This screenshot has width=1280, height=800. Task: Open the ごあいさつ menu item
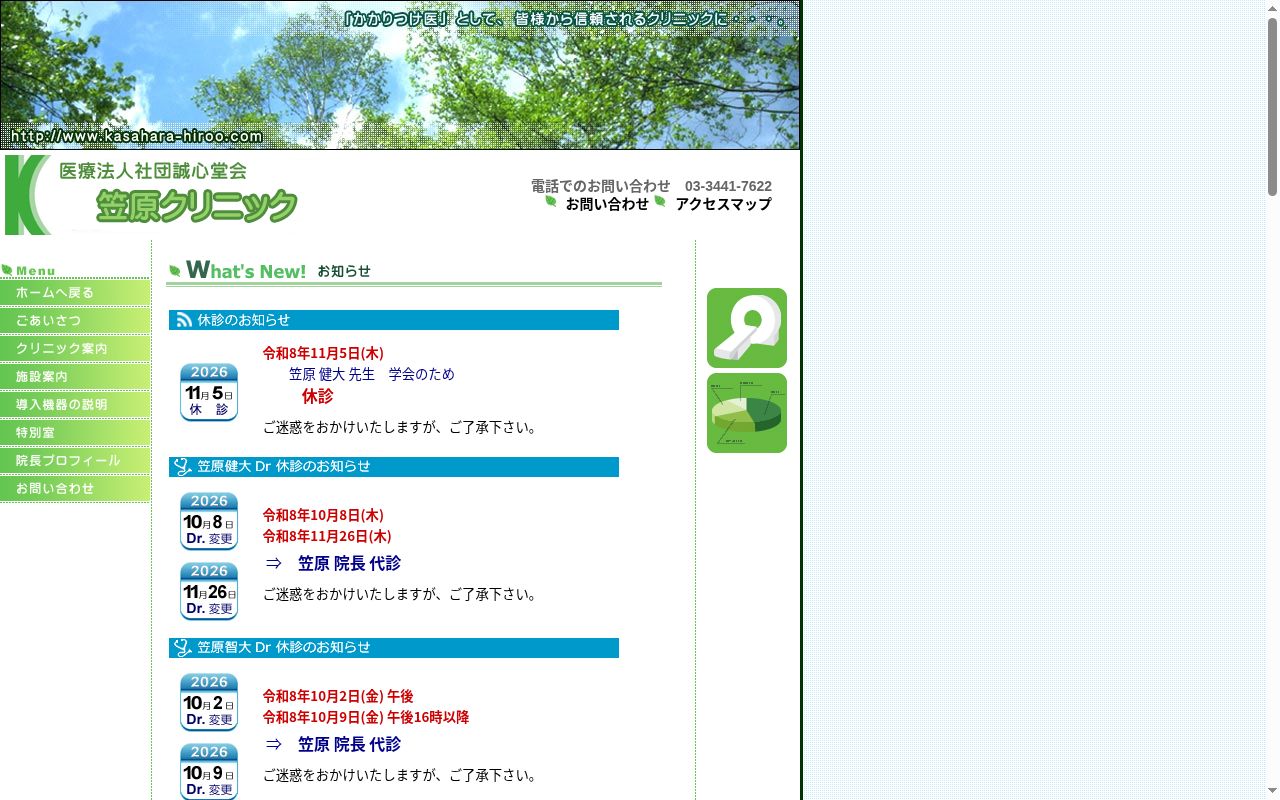[75, 321]
